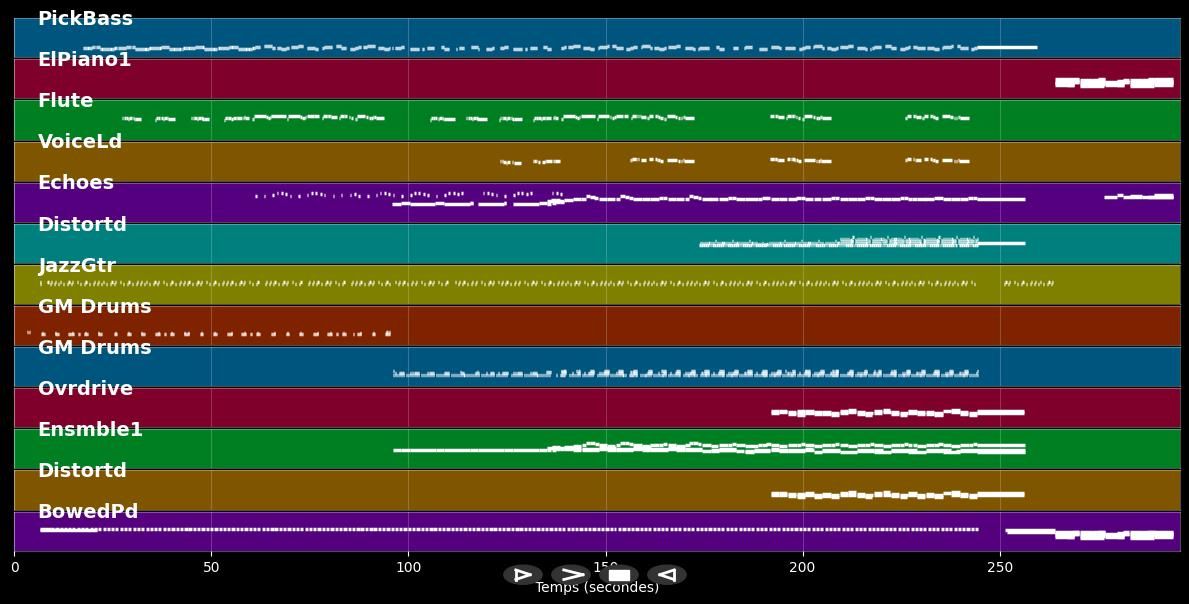Jump to the 200 second axis marker

point(802,567)
